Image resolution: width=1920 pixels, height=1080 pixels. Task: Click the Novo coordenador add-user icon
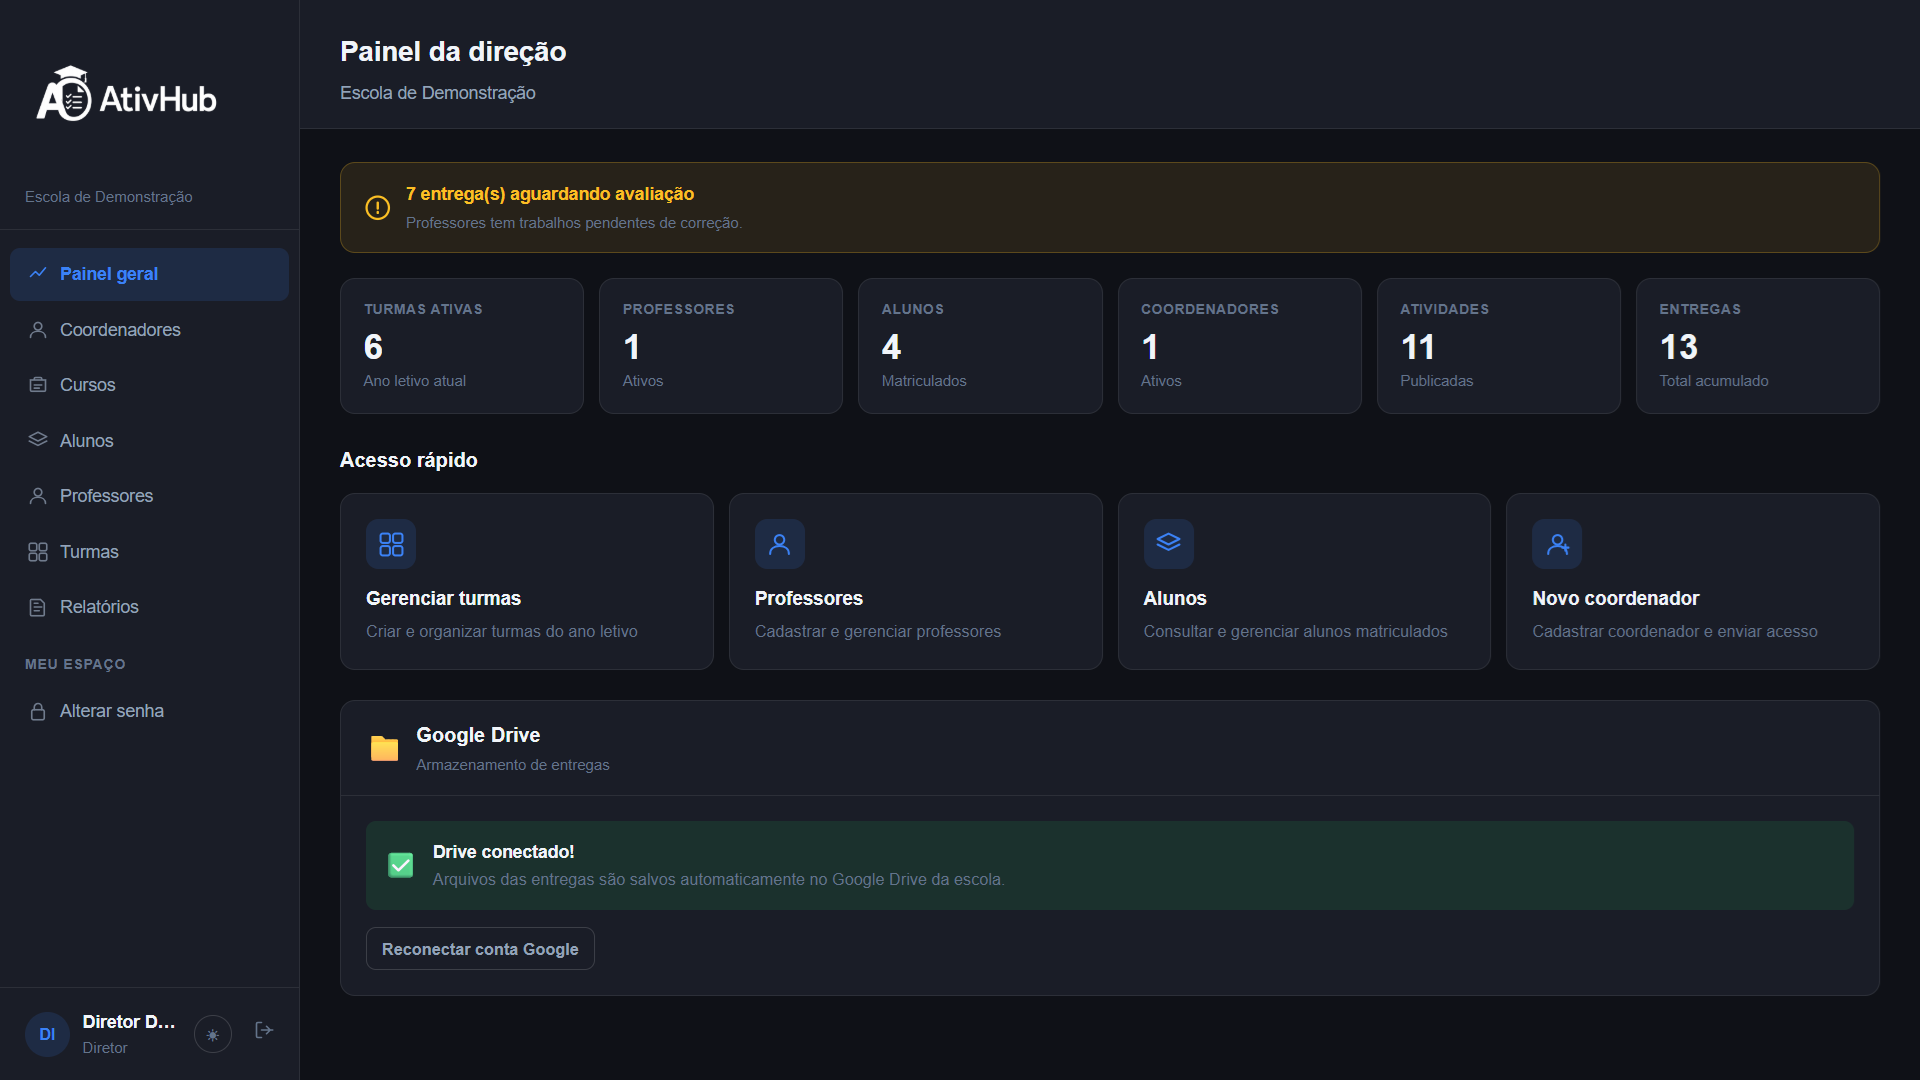(x=1557, y=544)
